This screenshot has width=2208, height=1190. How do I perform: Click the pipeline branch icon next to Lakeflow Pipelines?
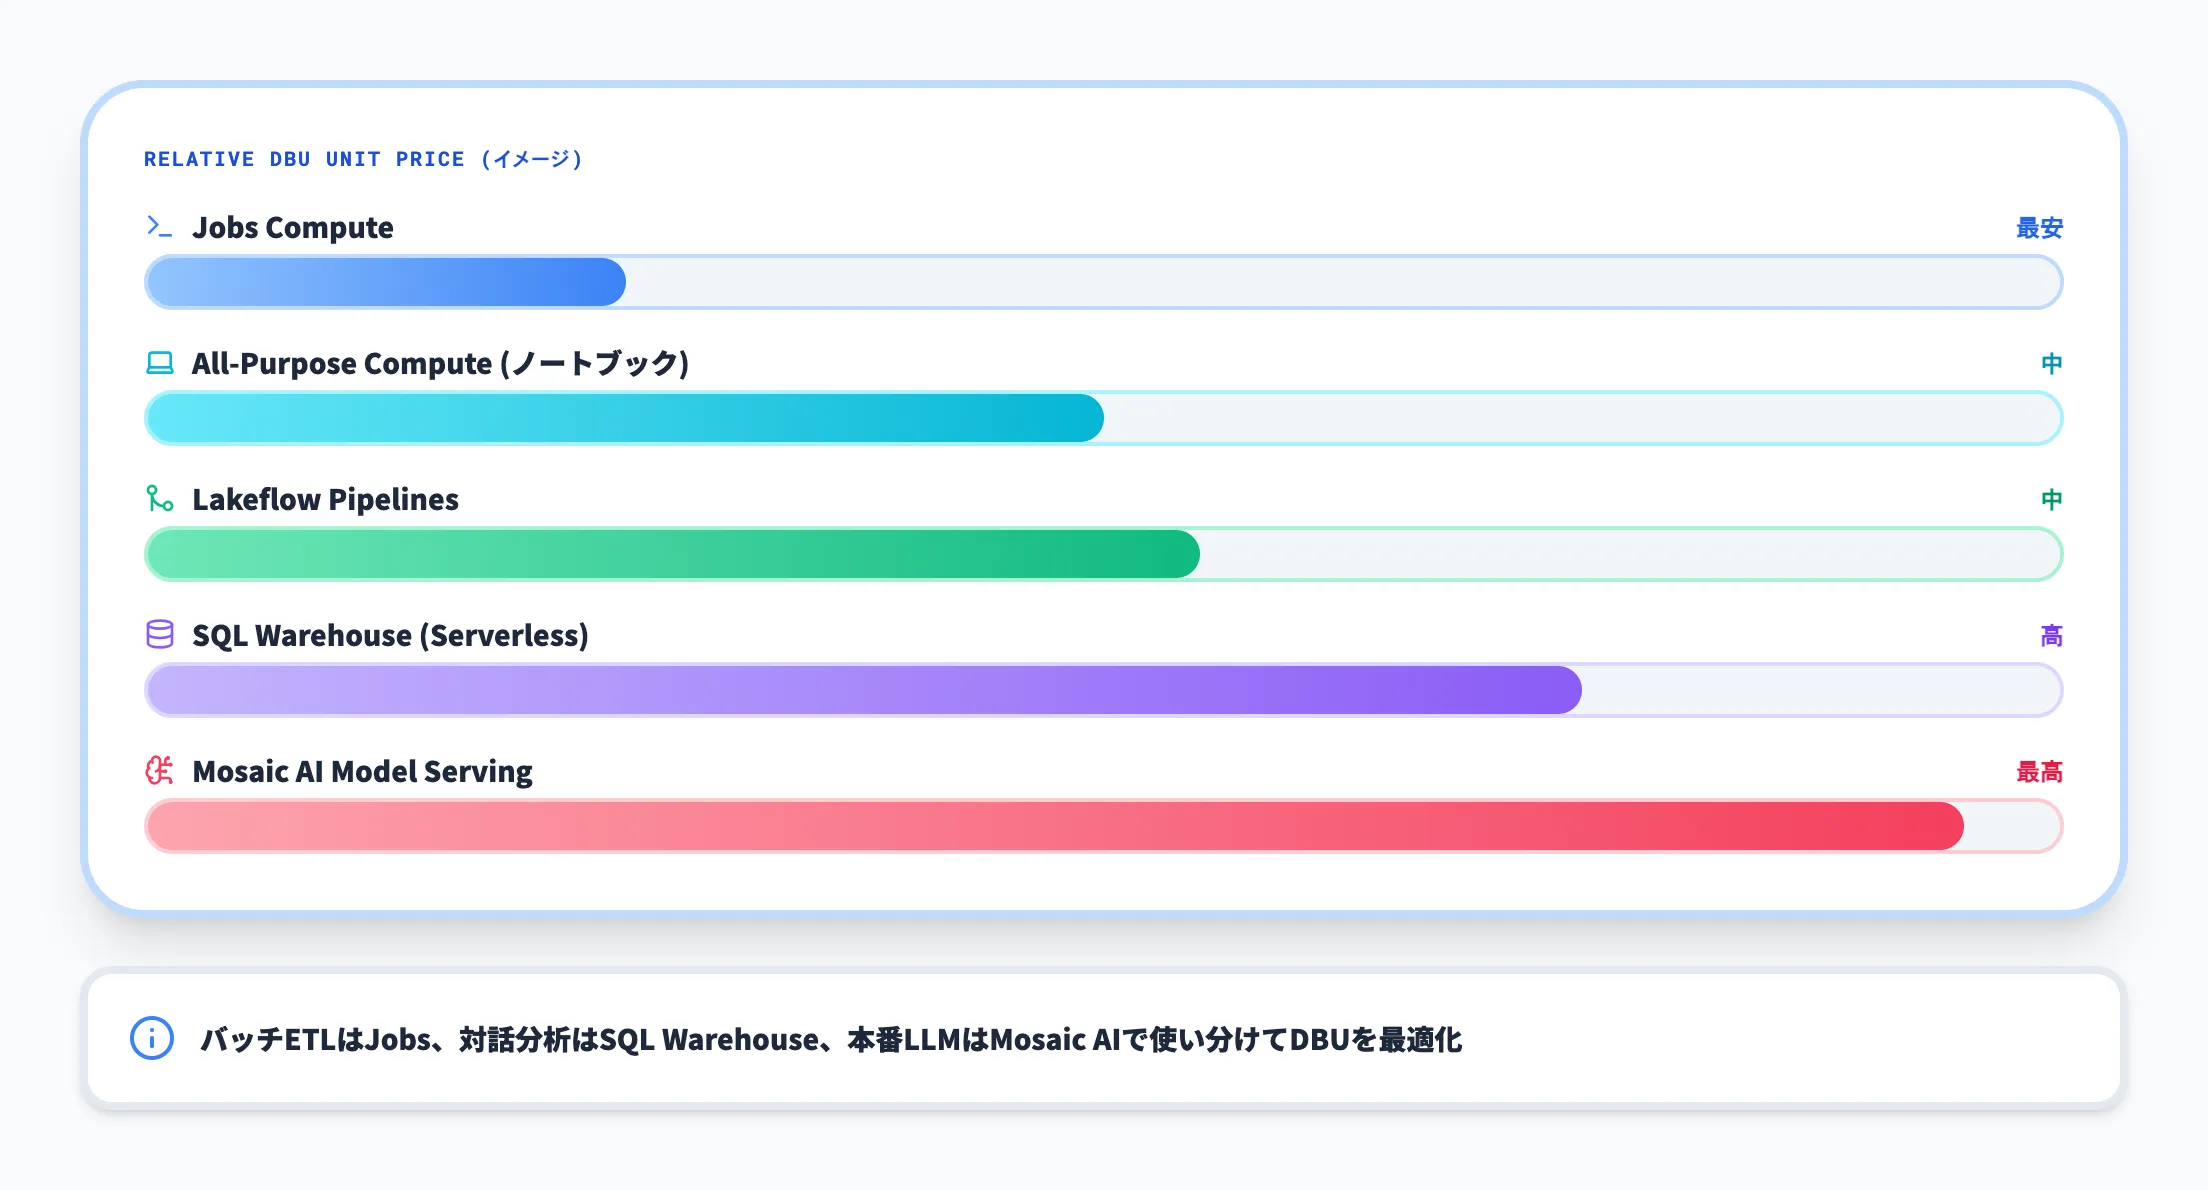(x=158, y=499)
